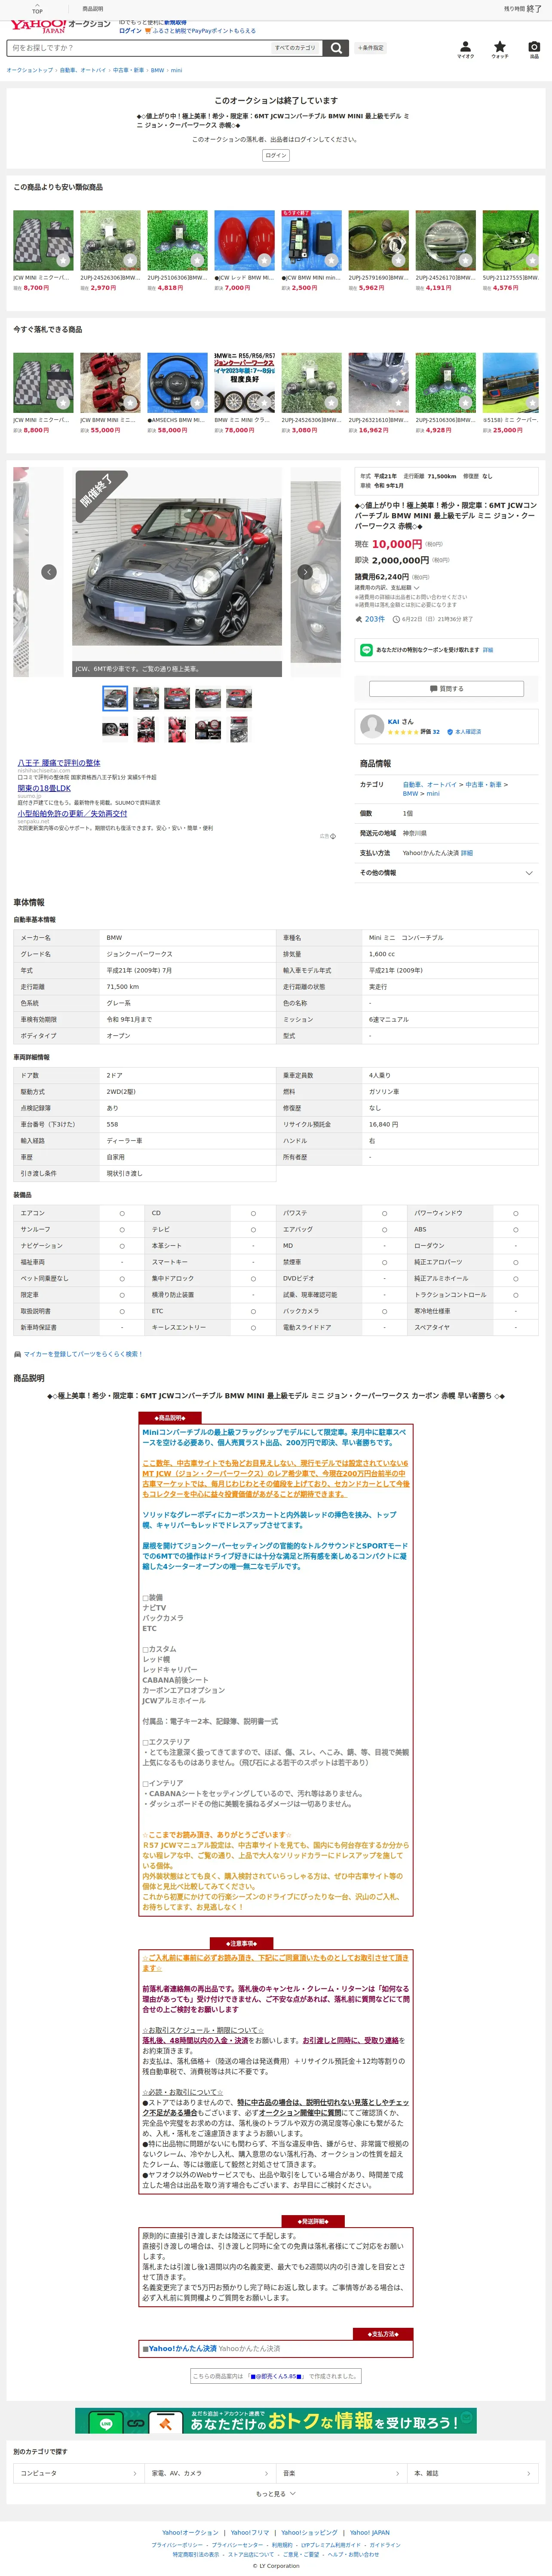Expand もっと見る categories
This screenshot has width=552, height=2576.
[276, 2494]
